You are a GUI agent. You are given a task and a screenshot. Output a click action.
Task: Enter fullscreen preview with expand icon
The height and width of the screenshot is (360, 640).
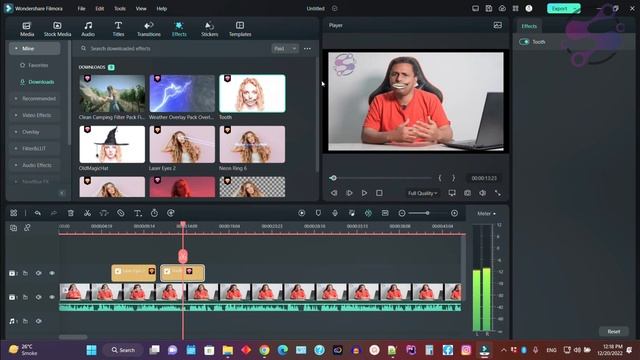pos(498,193)
